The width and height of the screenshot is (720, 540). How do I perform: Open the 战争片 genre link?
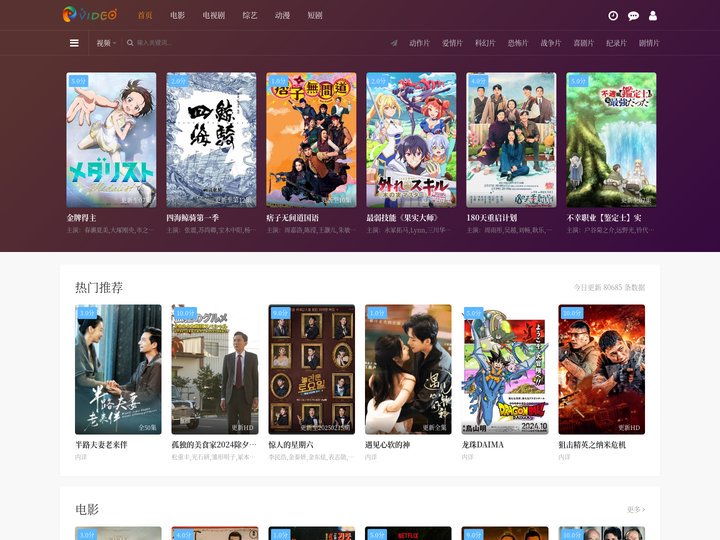click(x=551, y=43)
